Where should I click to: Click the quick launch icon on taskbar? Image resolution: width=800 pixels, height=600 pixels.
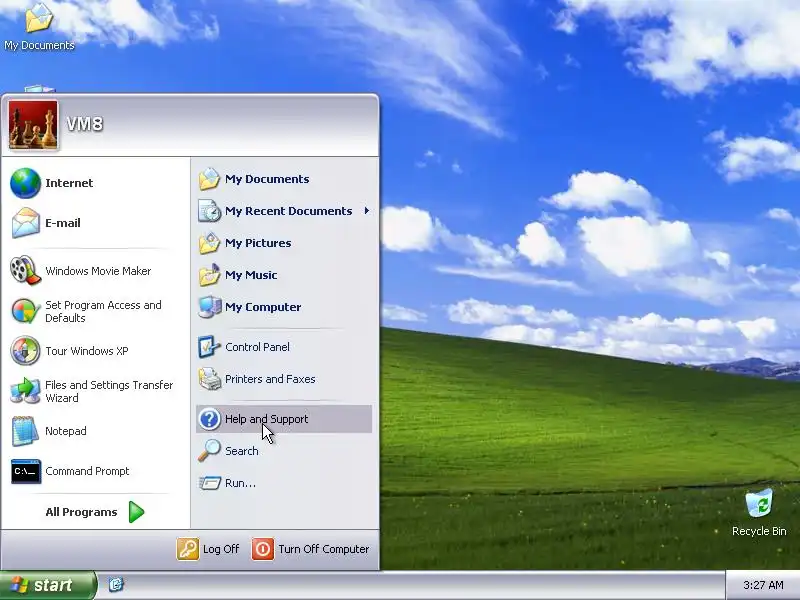(116, 585)
